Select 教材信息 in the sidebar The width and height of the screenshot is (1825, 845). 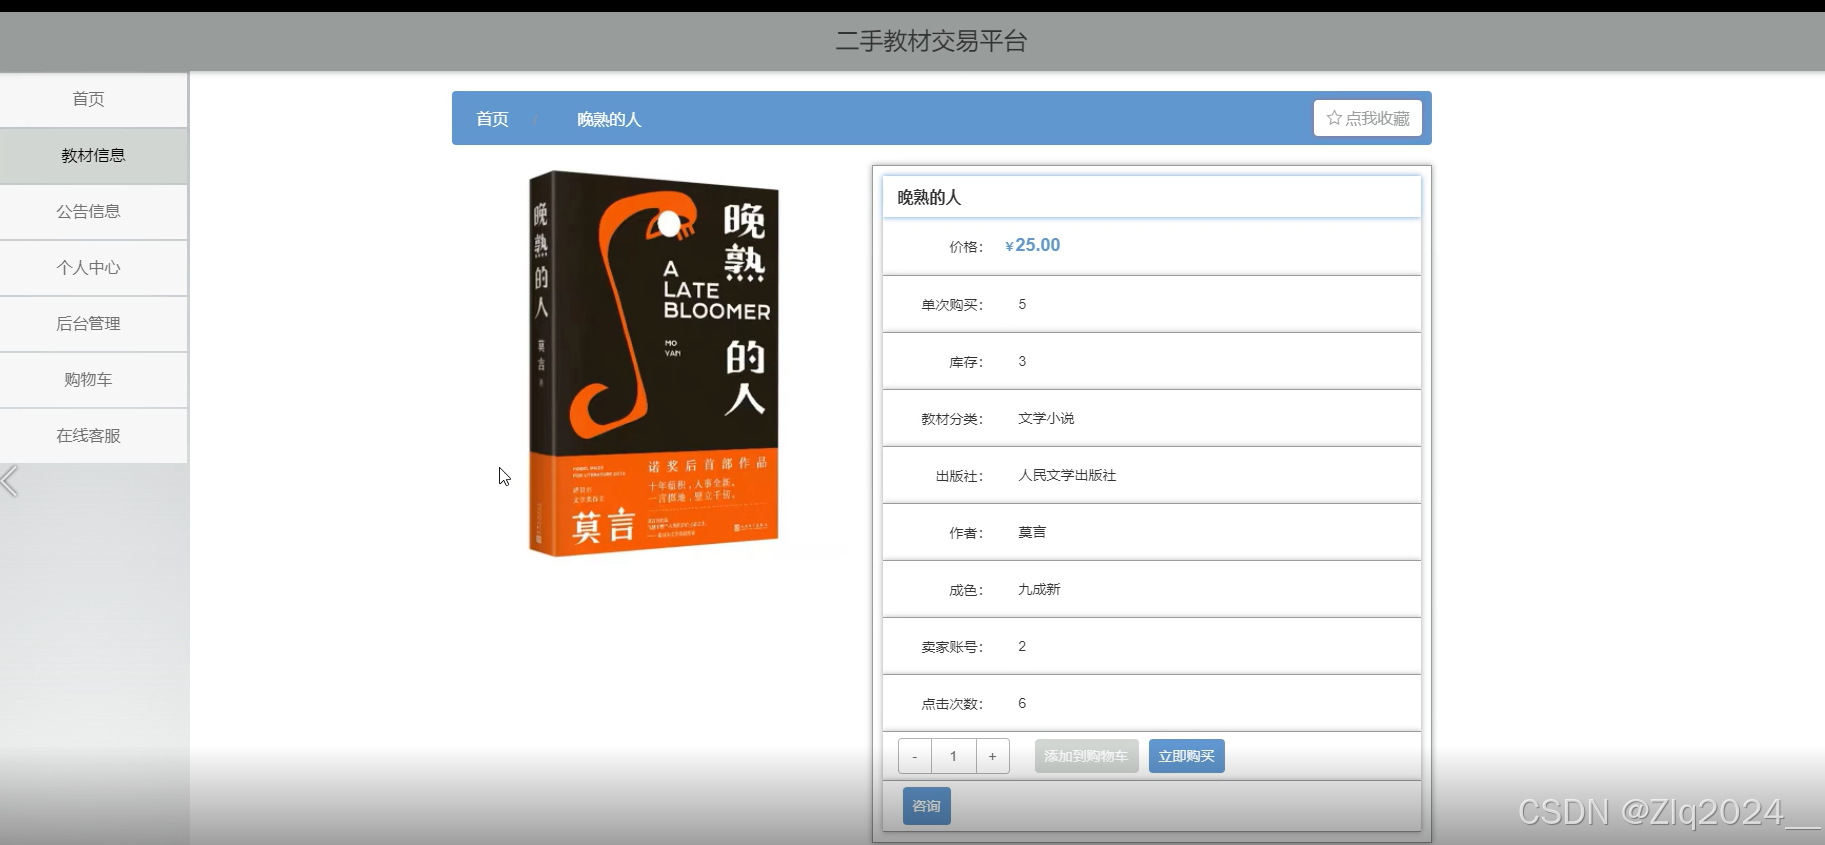click(93, 155)
